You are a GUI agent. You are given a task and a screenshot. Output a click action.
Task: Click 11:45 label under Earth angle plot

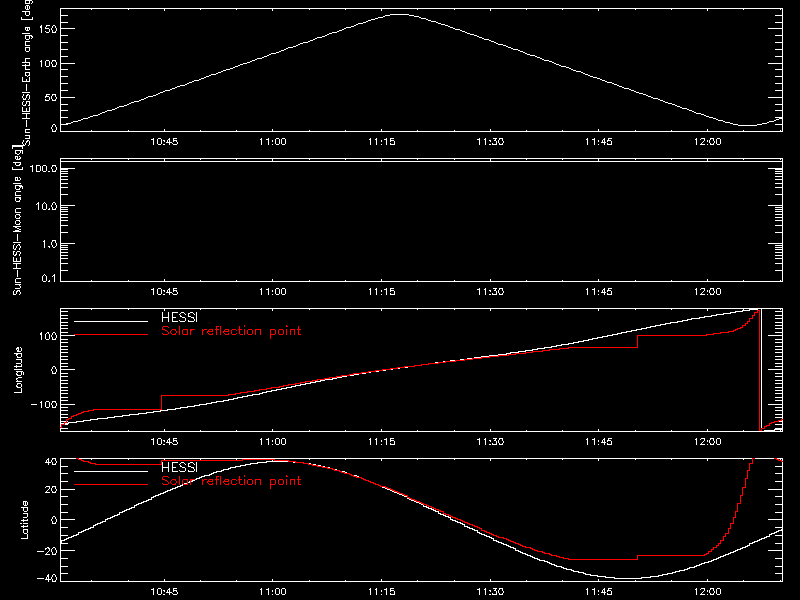coord(598,141)
